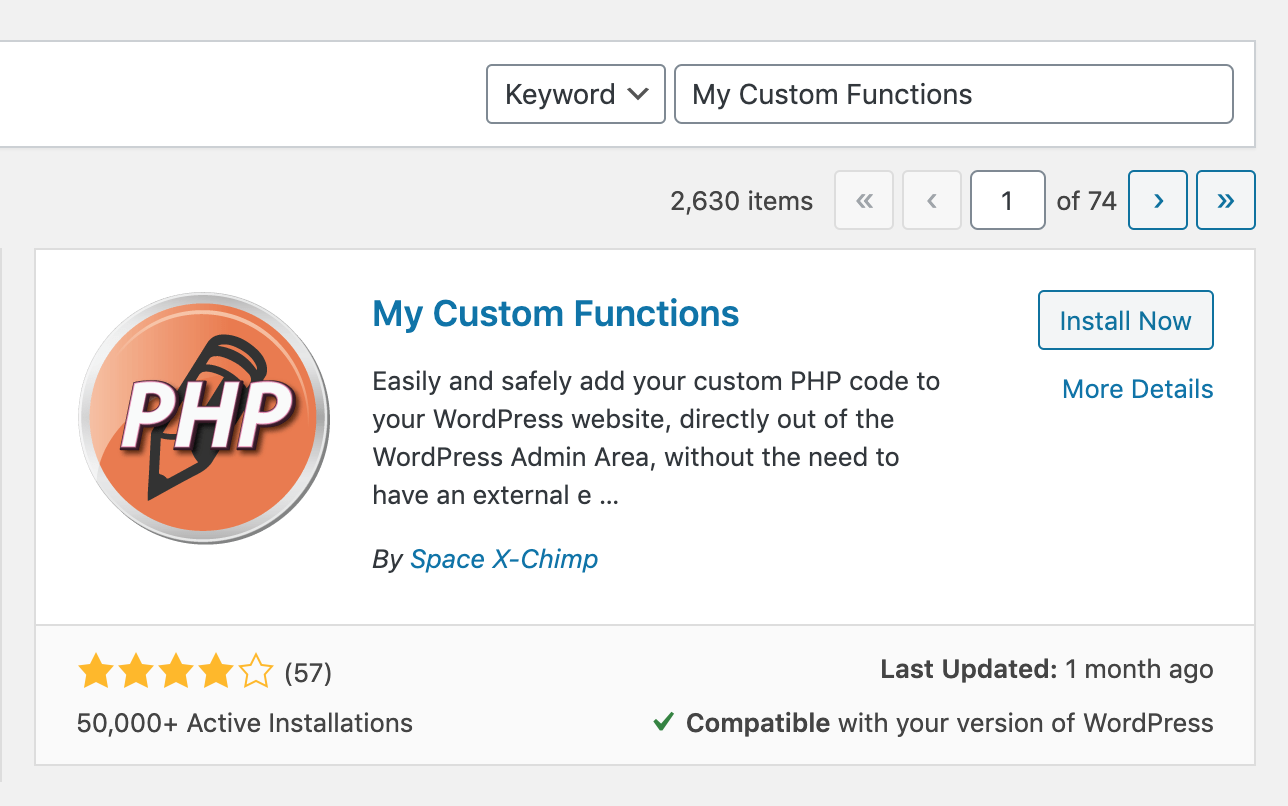
Task: Click the orange PHP plugin icon
Action: pos(204,418)
